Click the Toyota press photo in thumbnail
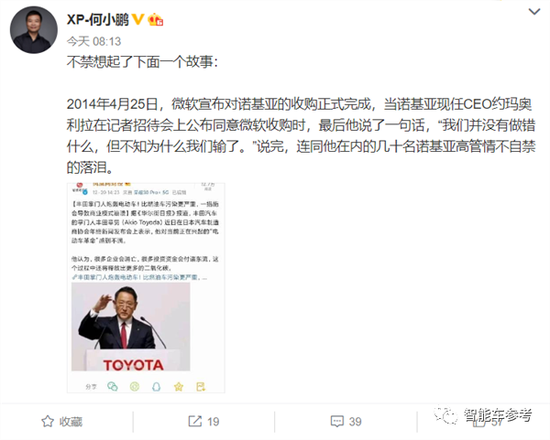 131,327
